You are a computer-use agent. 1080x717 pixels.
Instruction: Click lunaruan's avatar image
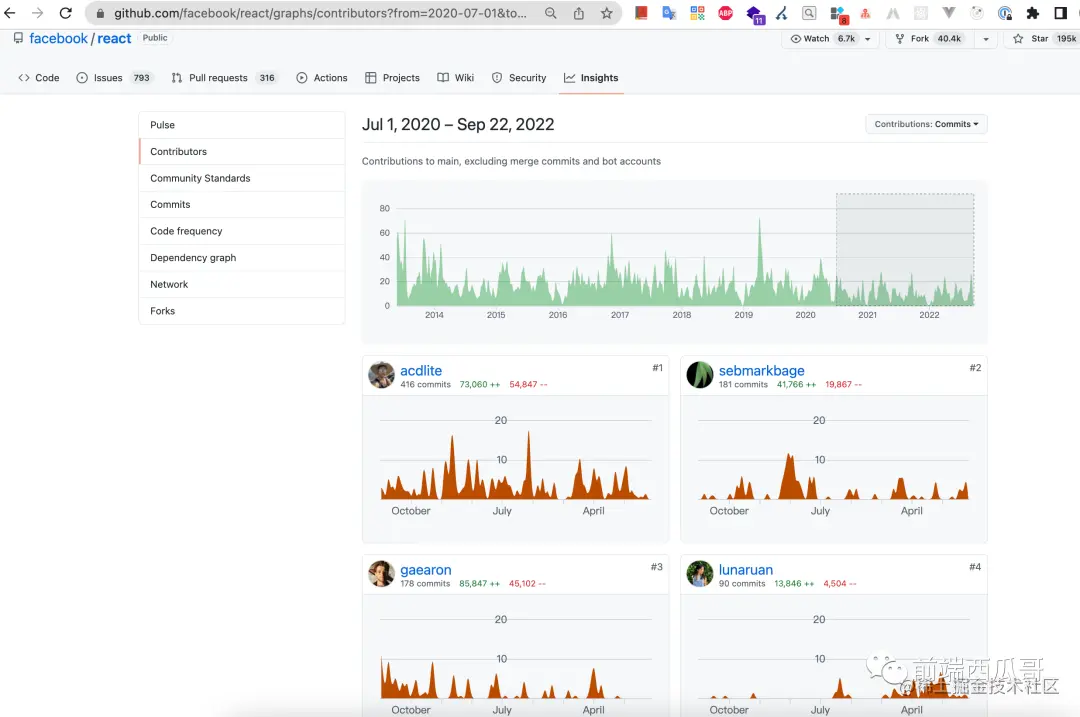pos(700,574)
